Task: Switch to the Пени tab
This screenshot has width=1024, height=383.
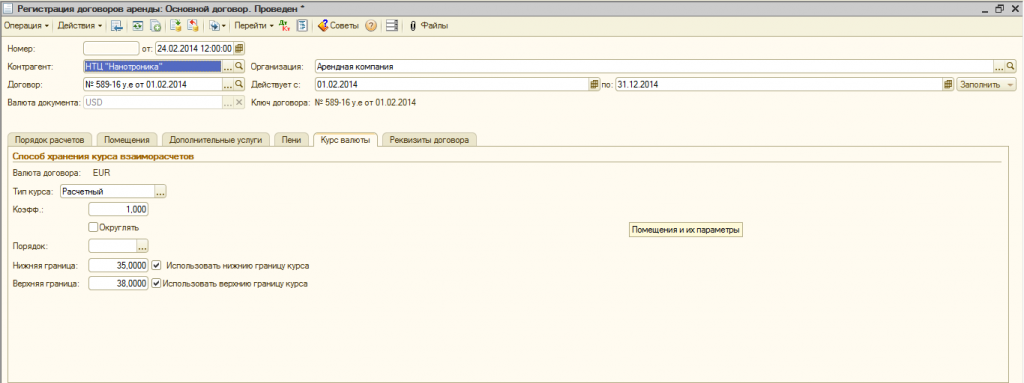Action: tap(291, 140)
